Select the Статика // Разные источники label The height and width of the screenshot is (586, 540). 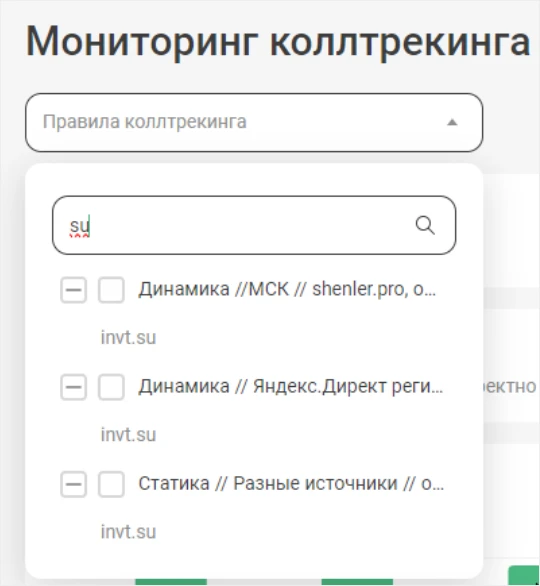(x=291, y=484)
